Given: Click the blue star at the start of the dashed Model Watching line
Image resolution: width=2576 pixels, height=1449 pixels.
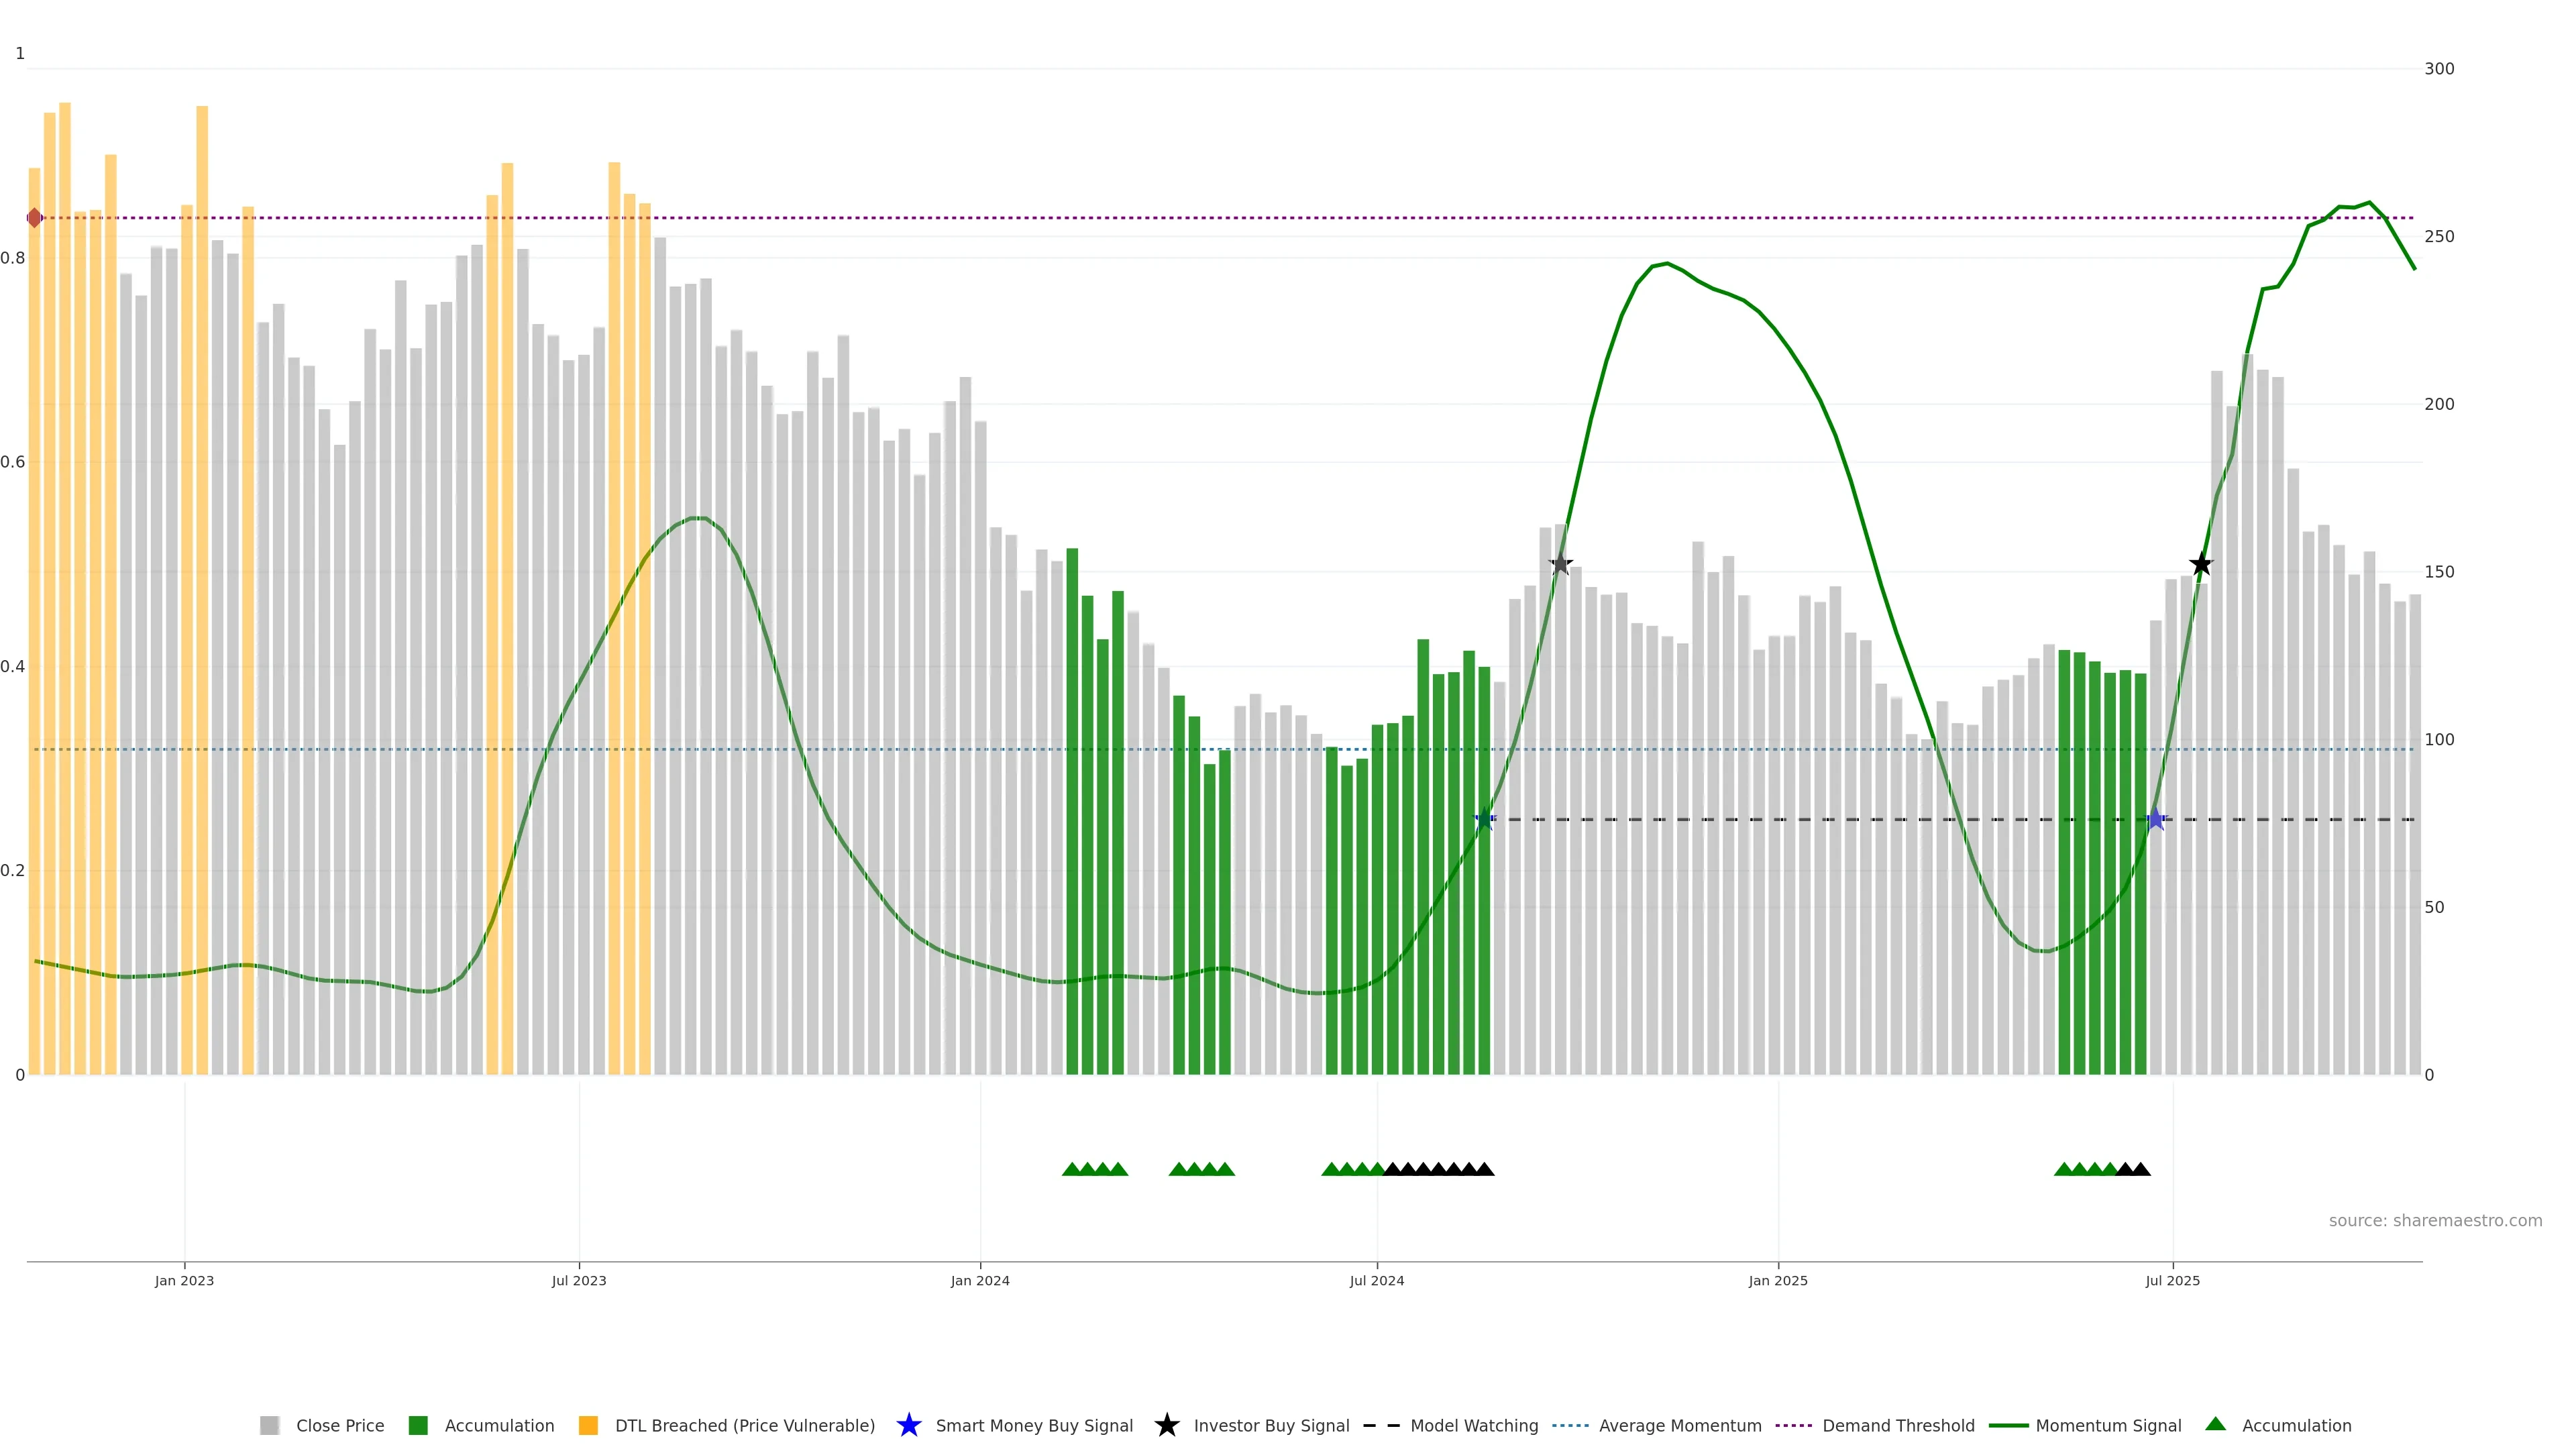Looking at the screenshot, I should point(1484,820).
